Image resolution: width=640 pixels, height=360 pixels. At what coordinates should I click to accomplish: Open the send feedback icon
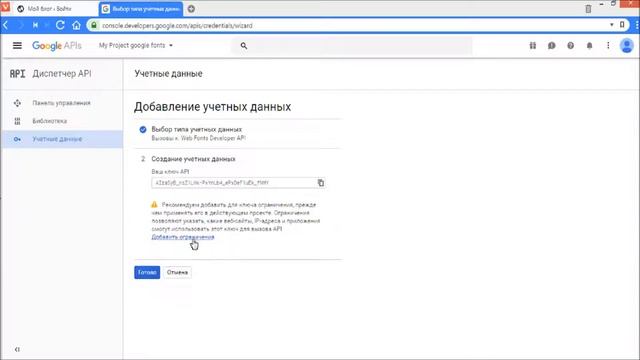pyautogui.click(x=551, y=46)
